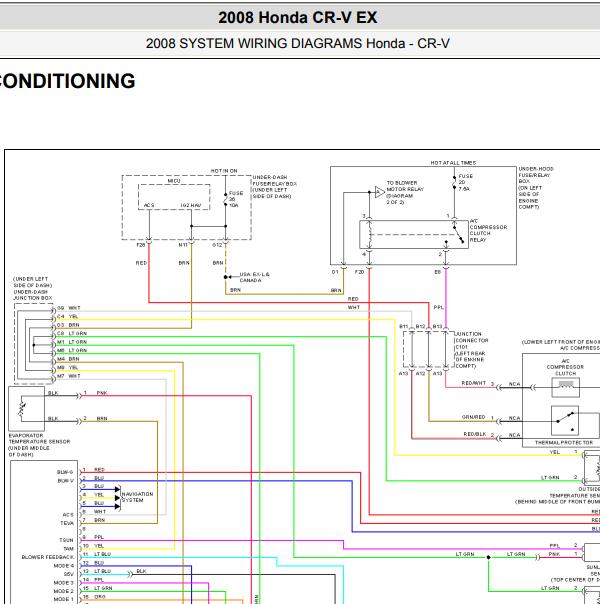Click the 'HOT AT ALL TIMES' label
Viewport: 600px width, 604px height.
[453, 163]
